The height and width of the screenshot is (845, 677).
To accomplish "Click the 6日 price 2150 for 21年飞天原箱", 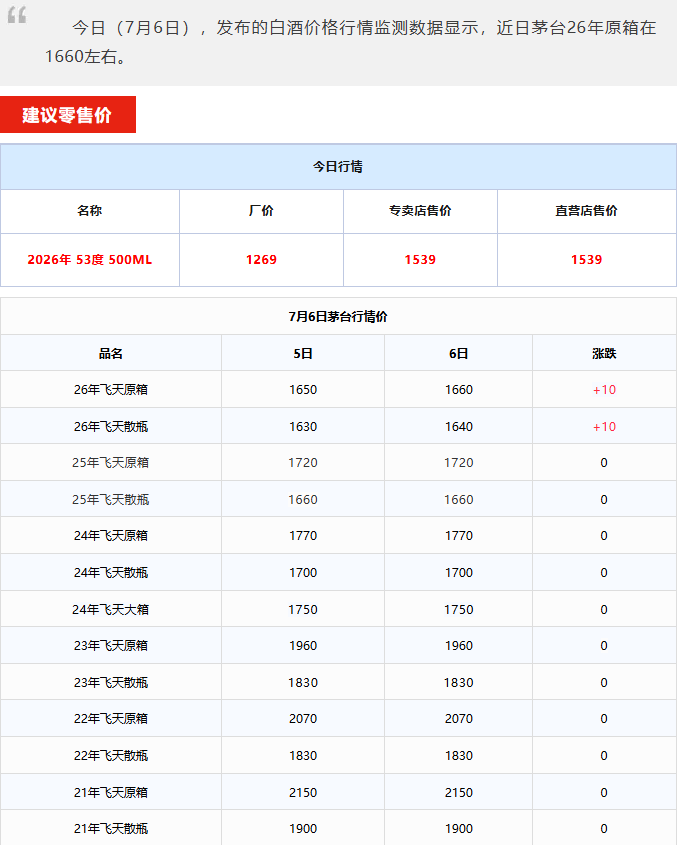I will pos(459,792).
